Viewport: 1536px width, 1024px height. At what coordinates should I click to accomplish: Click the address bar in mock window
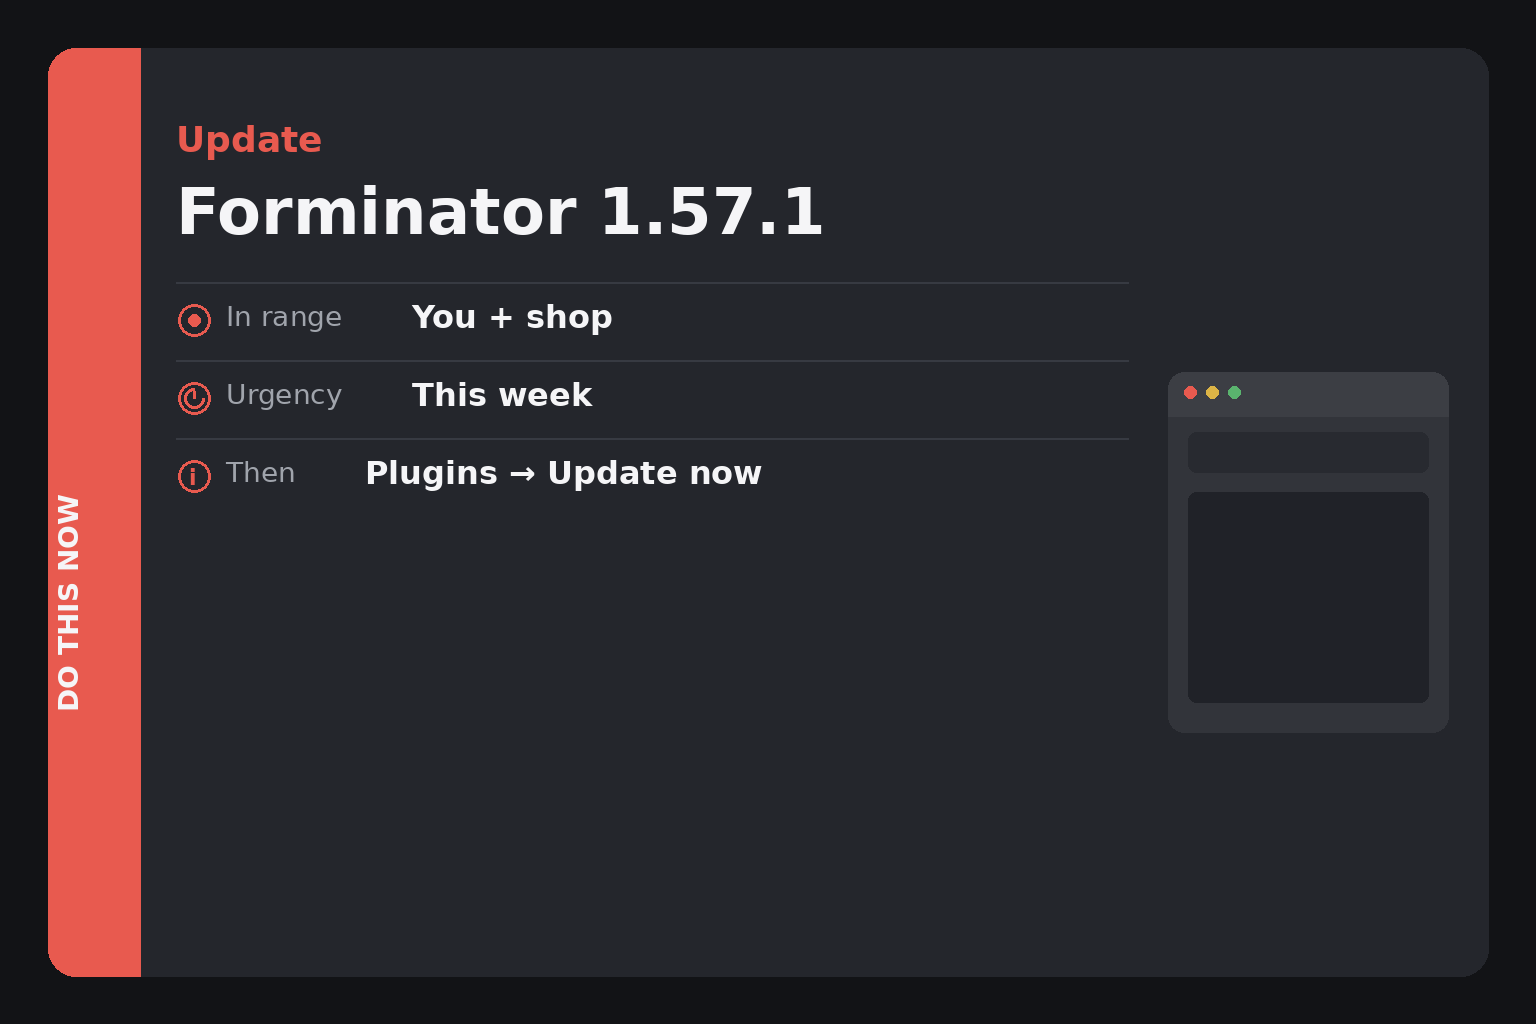click(1308, 452)
